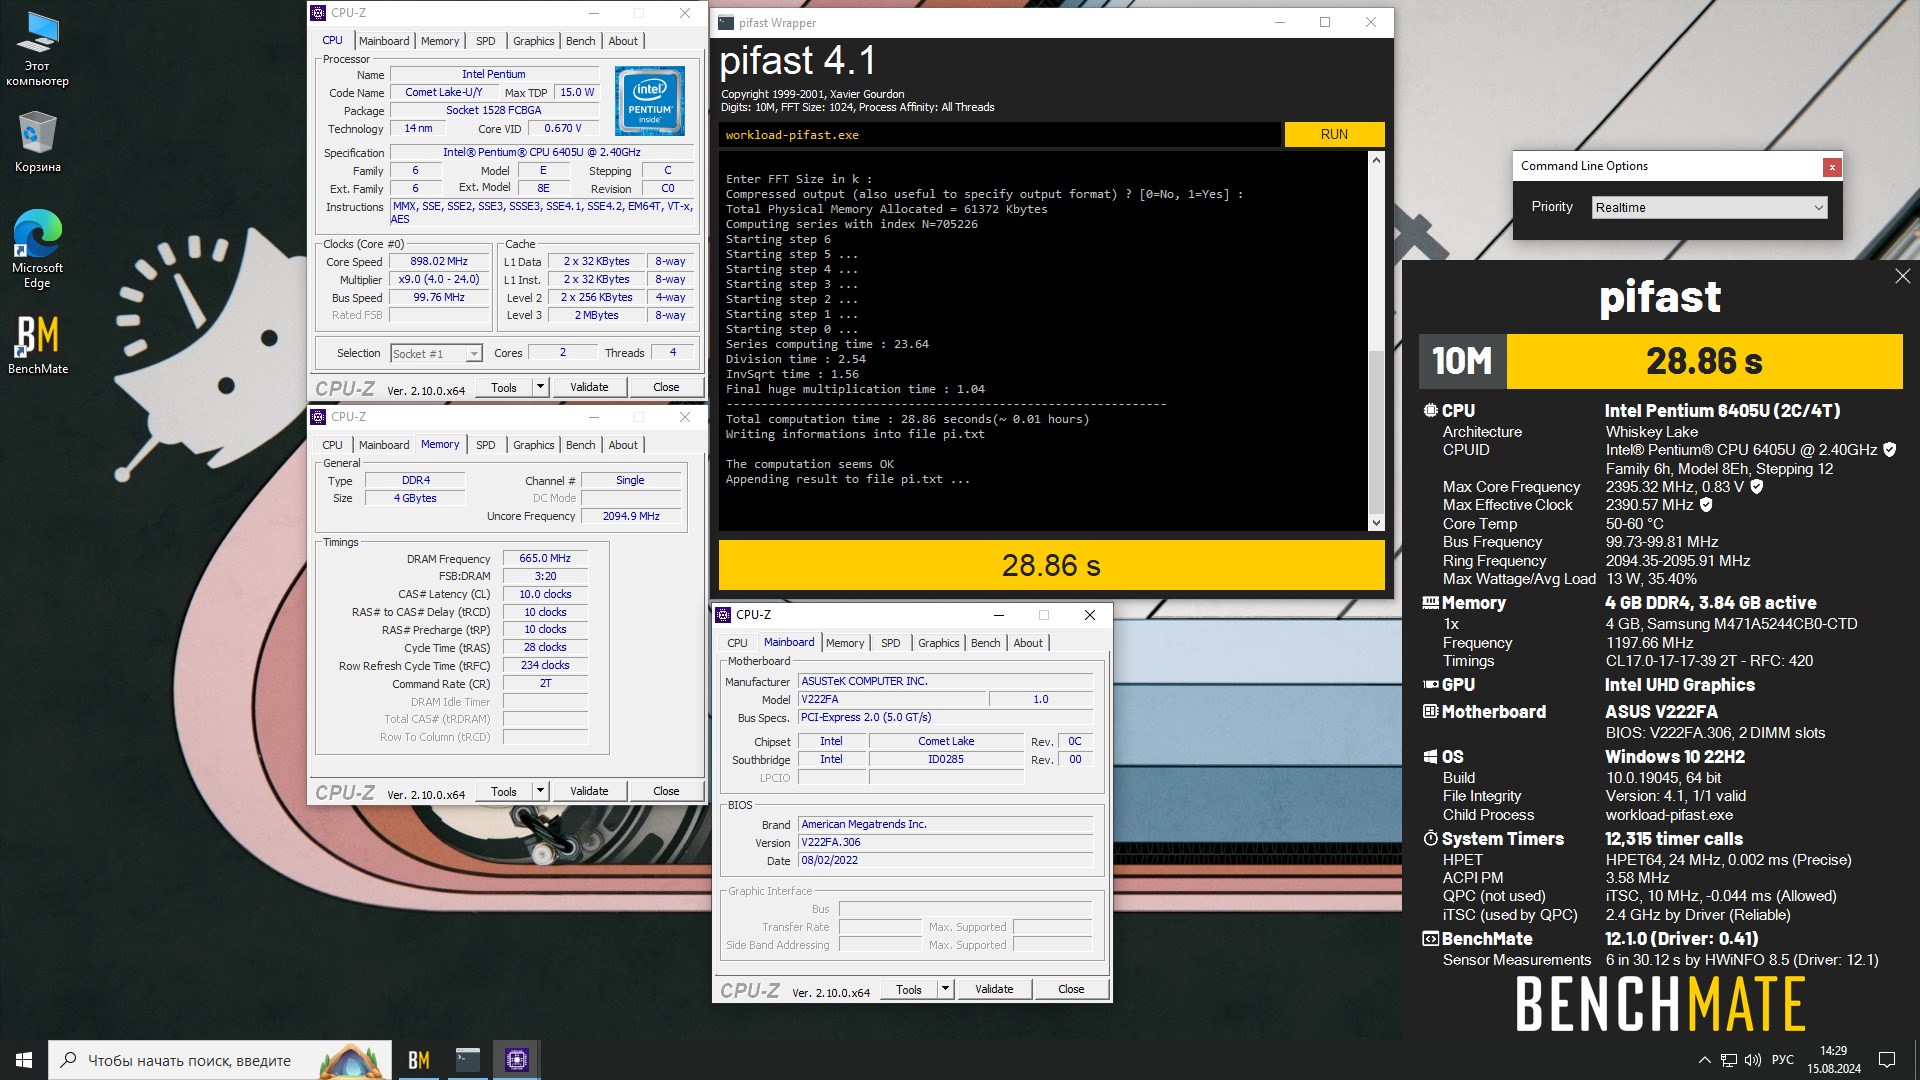Expand Tools arrow in top CPU-Z window

[x=540, y=387]
